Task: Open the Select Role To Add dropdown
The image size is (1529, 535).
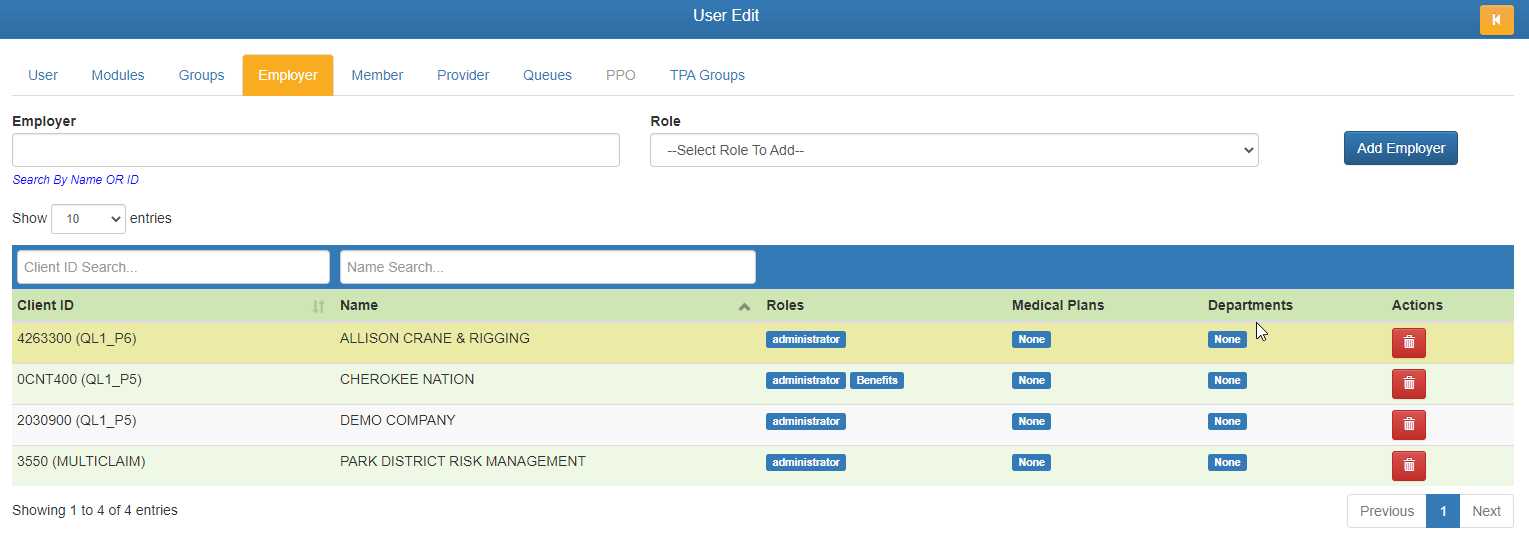Action: (953, 150)
